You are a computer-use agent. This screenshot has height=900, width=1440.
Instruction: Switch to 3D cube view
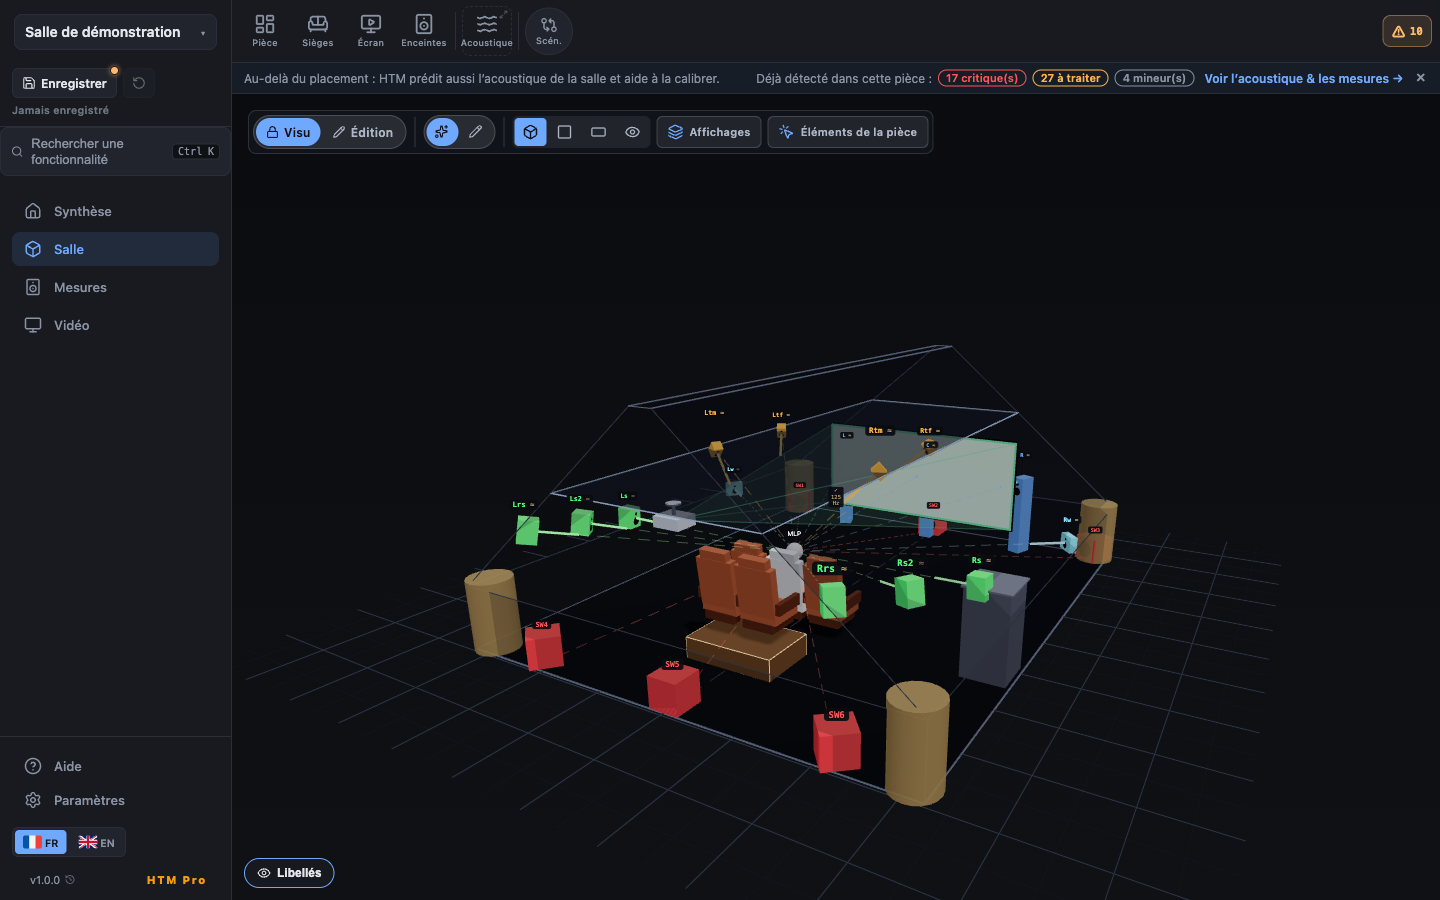531,132
